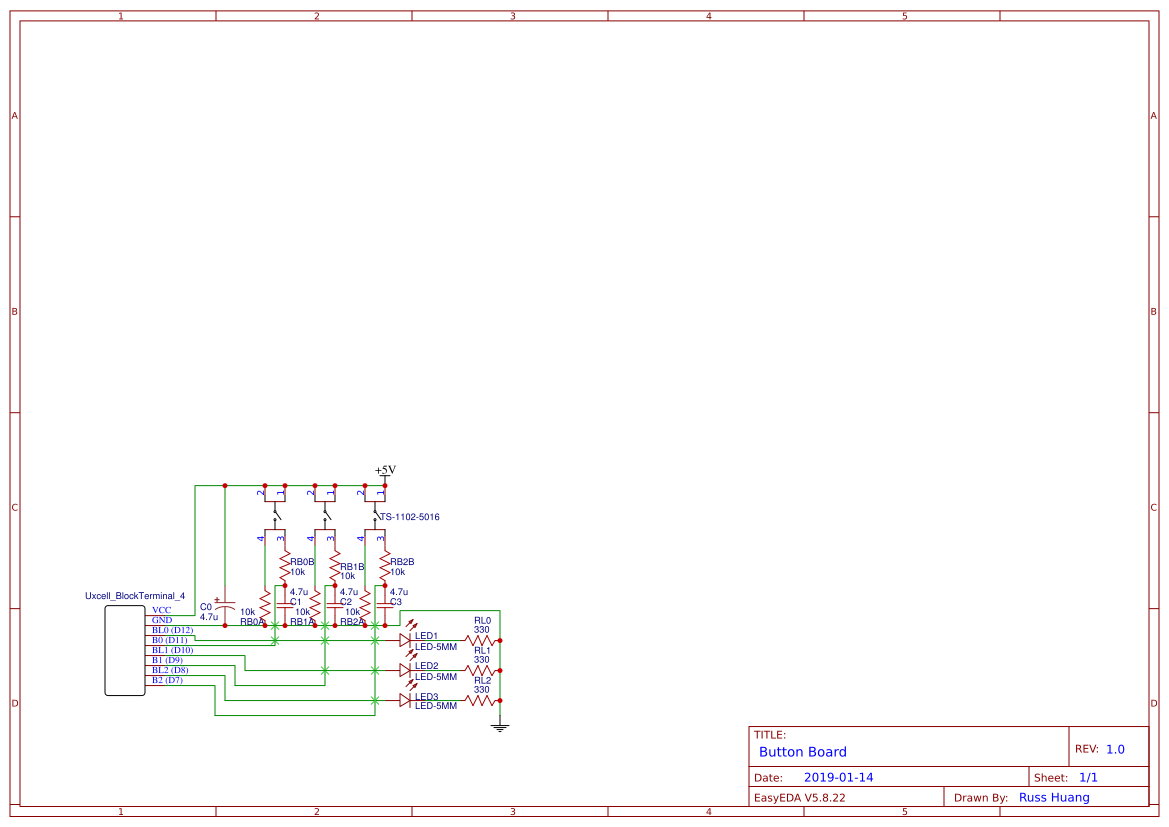Select the RL2 330 ohm resistor
Image resolution: width=1169 pixels, height=827 pixels.
[481, 701]
